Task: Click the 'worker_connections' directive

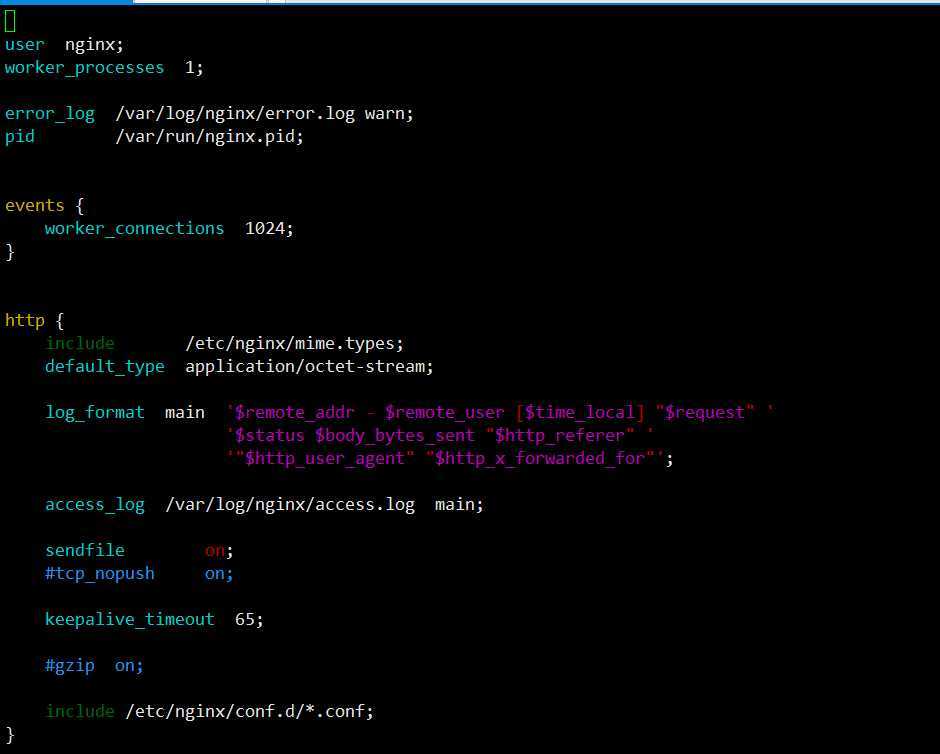Action: click(x=134, y=229)
